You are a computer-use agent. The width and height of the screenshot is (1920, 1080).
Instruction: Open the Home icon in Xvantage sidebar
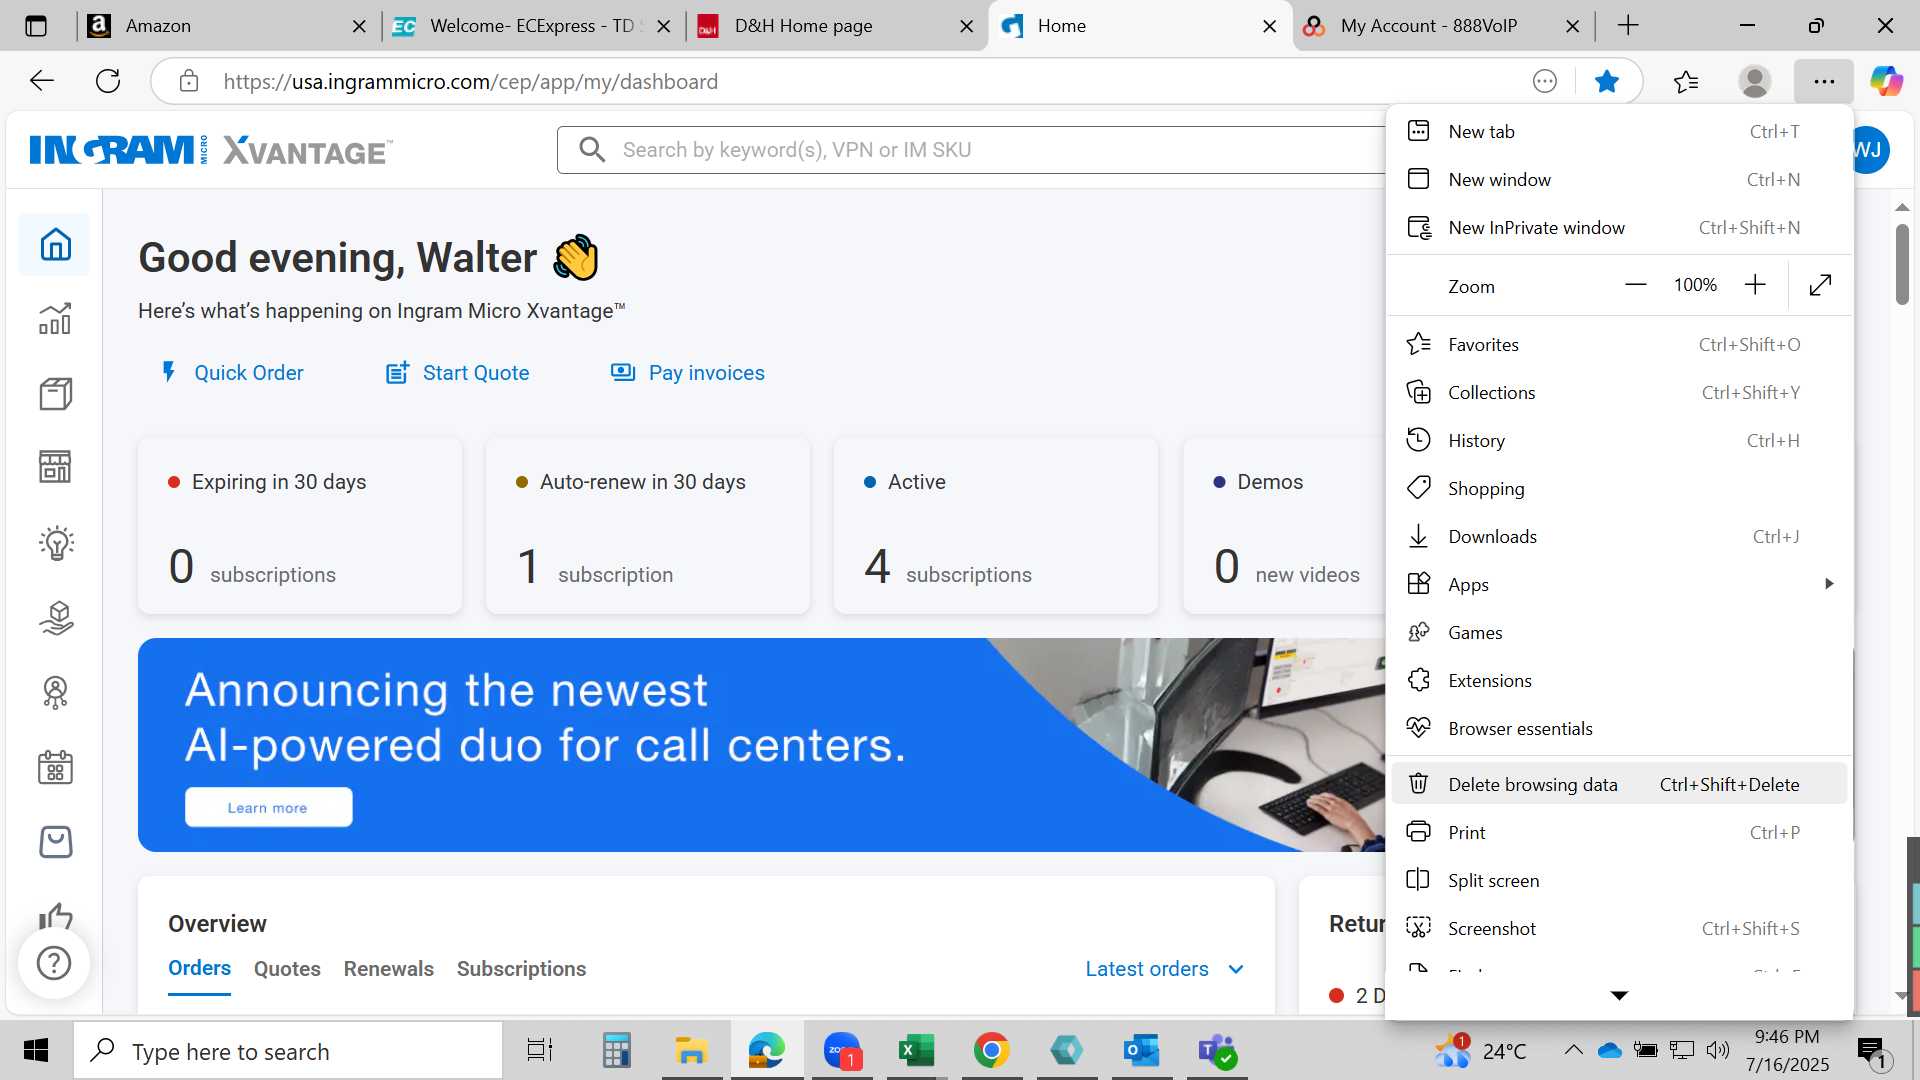[55, 244]
